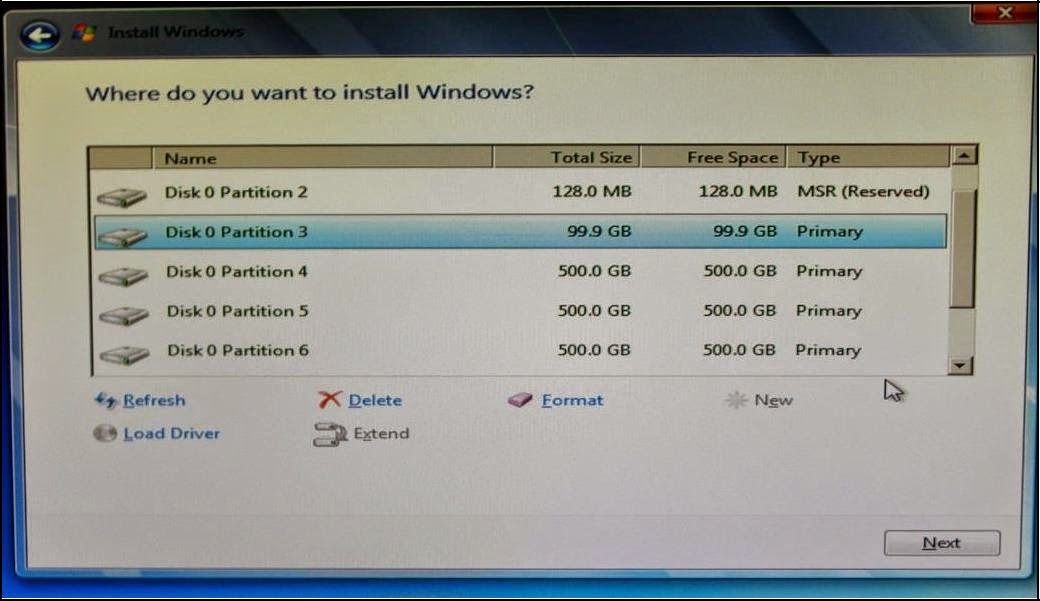Click the scrollbar up arrow in partition list

pos(964,156)
